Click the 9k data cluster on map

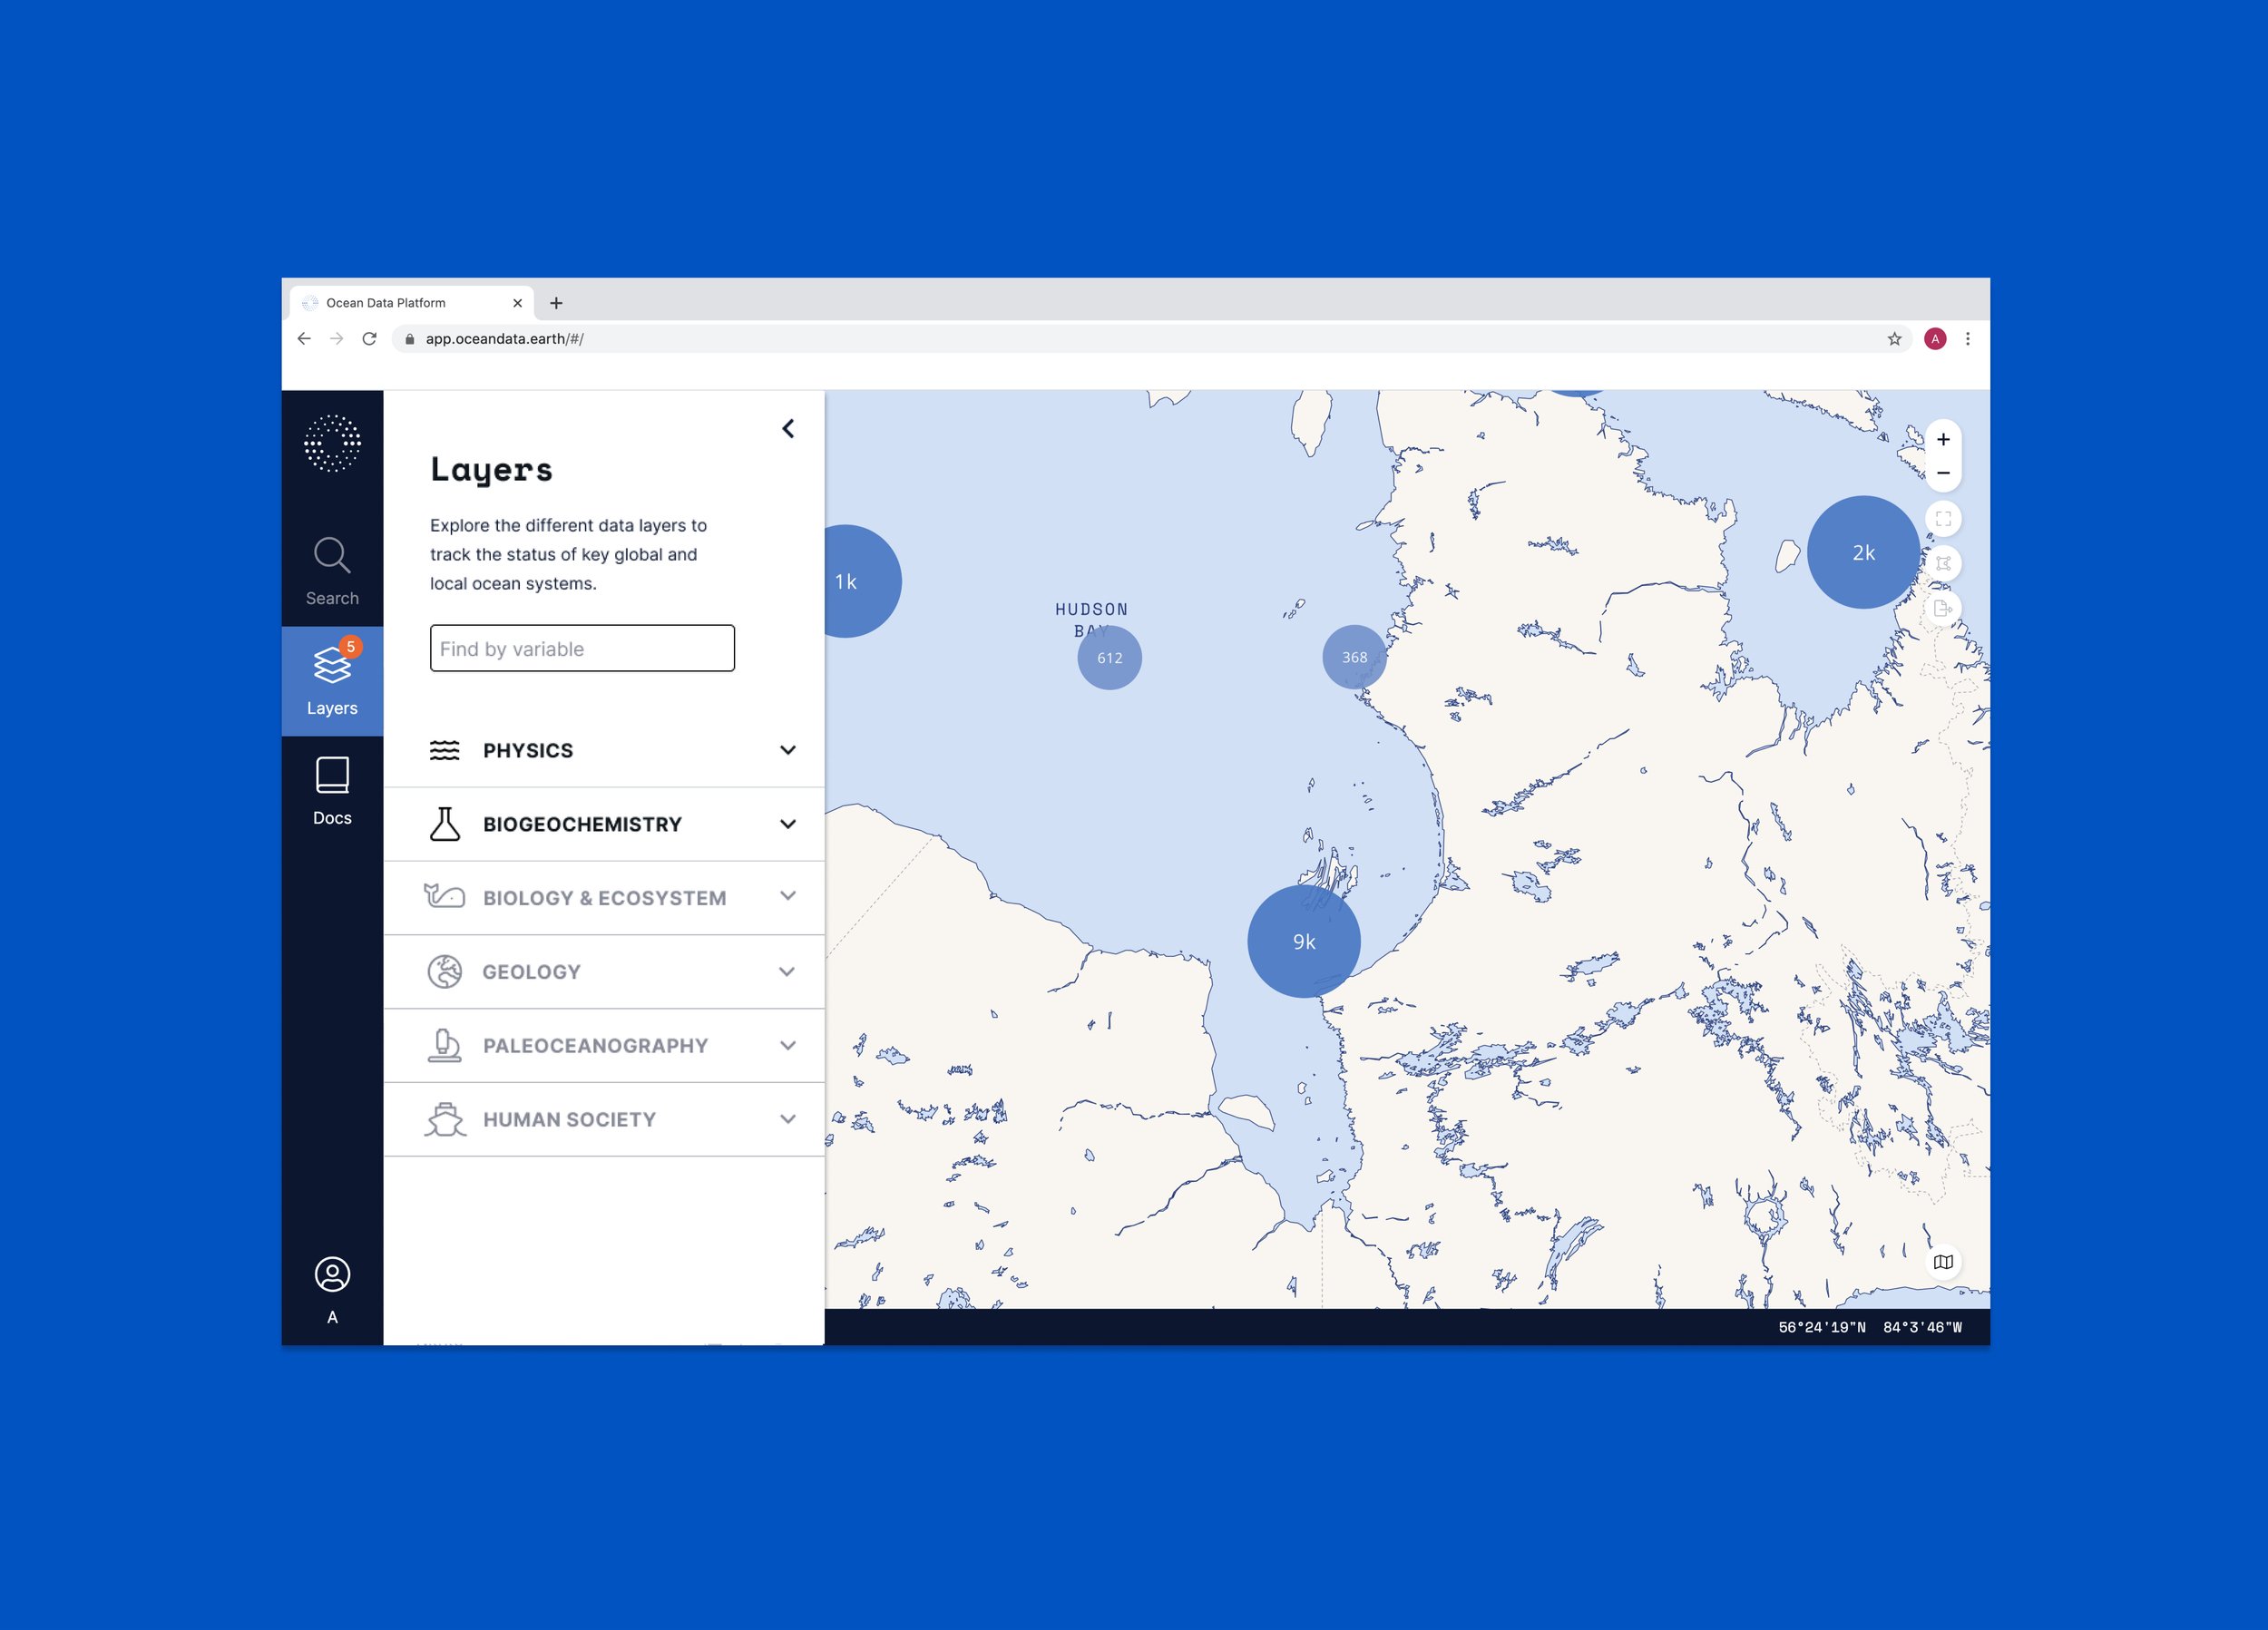[1303, 941]
